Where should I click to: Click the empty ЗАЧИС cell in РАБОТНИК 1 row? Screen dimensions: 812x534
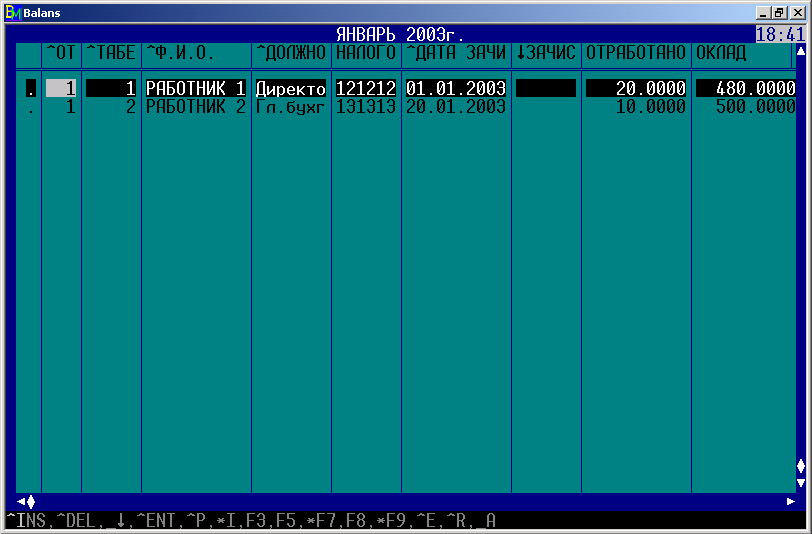click(546, 88)
